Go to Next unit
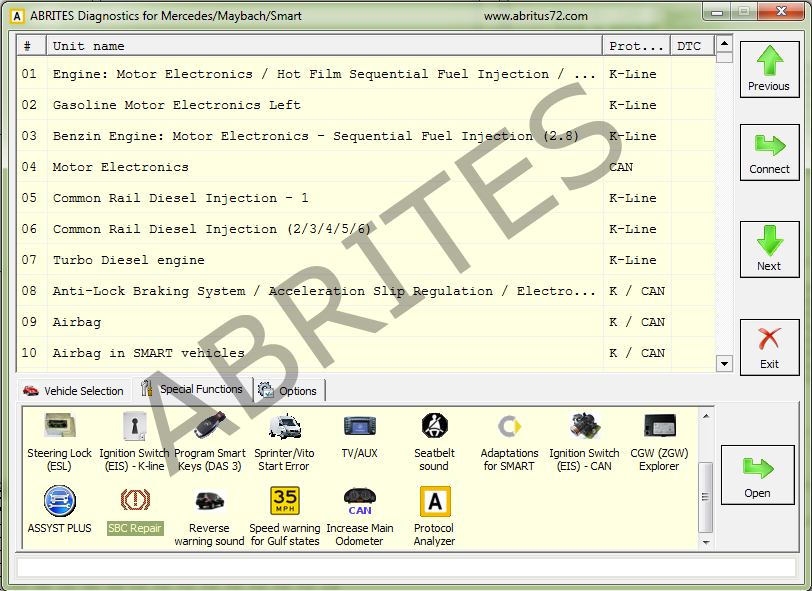The image size is (812, 591). [x=769, y=250]
